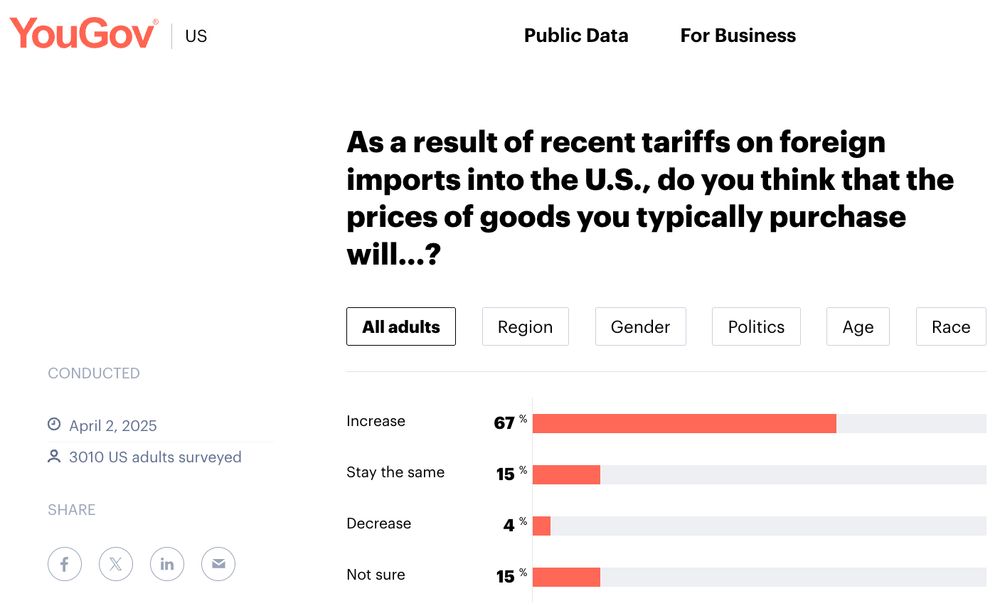
Task: Filter results by Age
Action: point(858,327)
